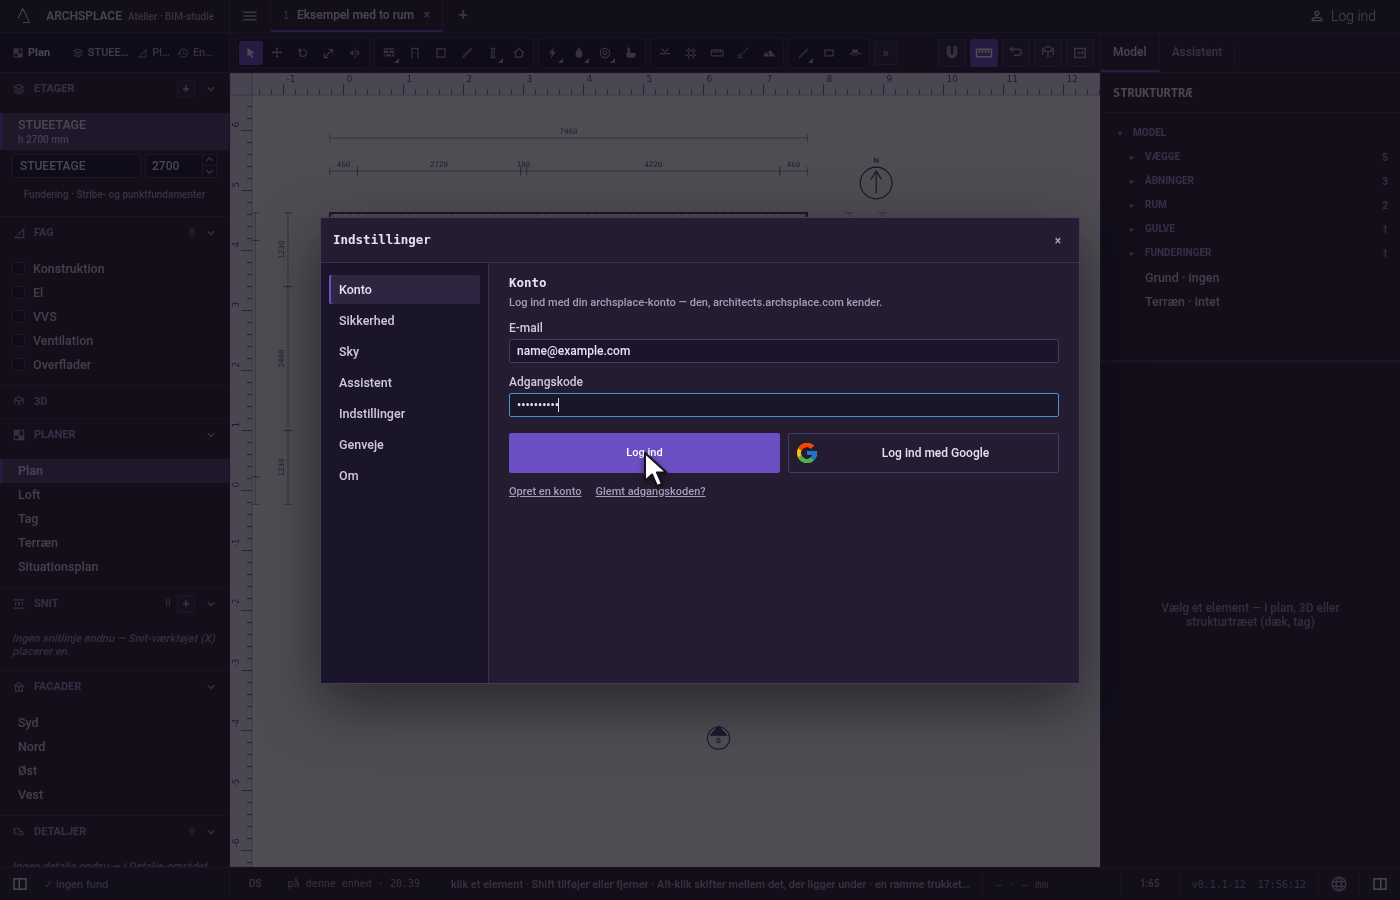Add a new section in SNIT
The image size is (1400, 900).
pos(186,604)
